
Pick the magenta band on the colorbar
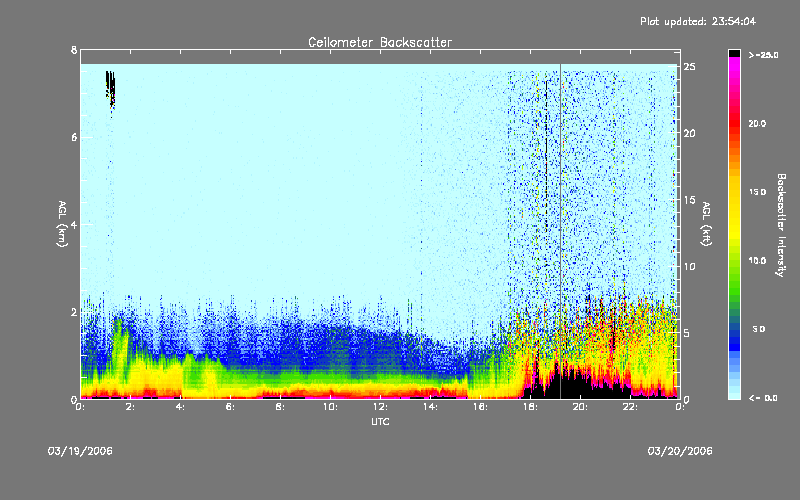pyautogui.click(x=735, y=85)
